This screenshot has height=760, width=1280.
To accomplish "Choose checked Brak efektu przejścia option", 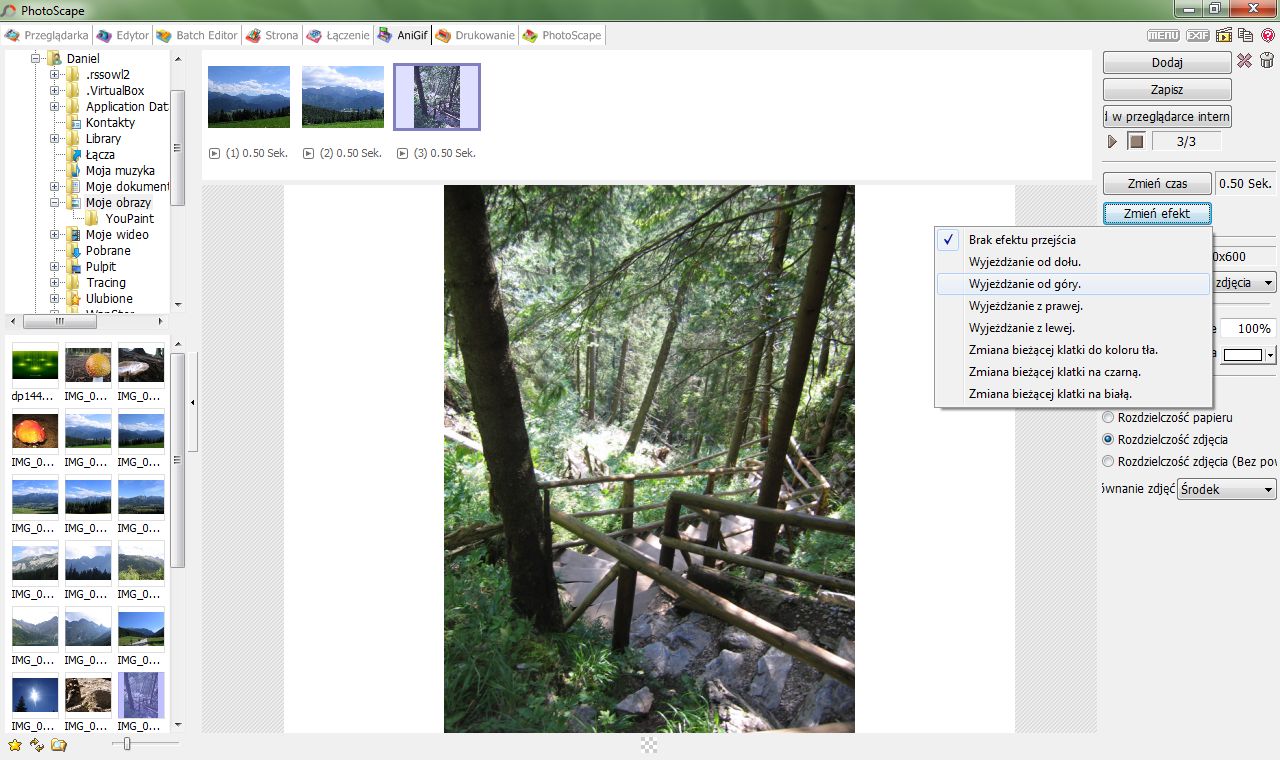I will 1073,240.
